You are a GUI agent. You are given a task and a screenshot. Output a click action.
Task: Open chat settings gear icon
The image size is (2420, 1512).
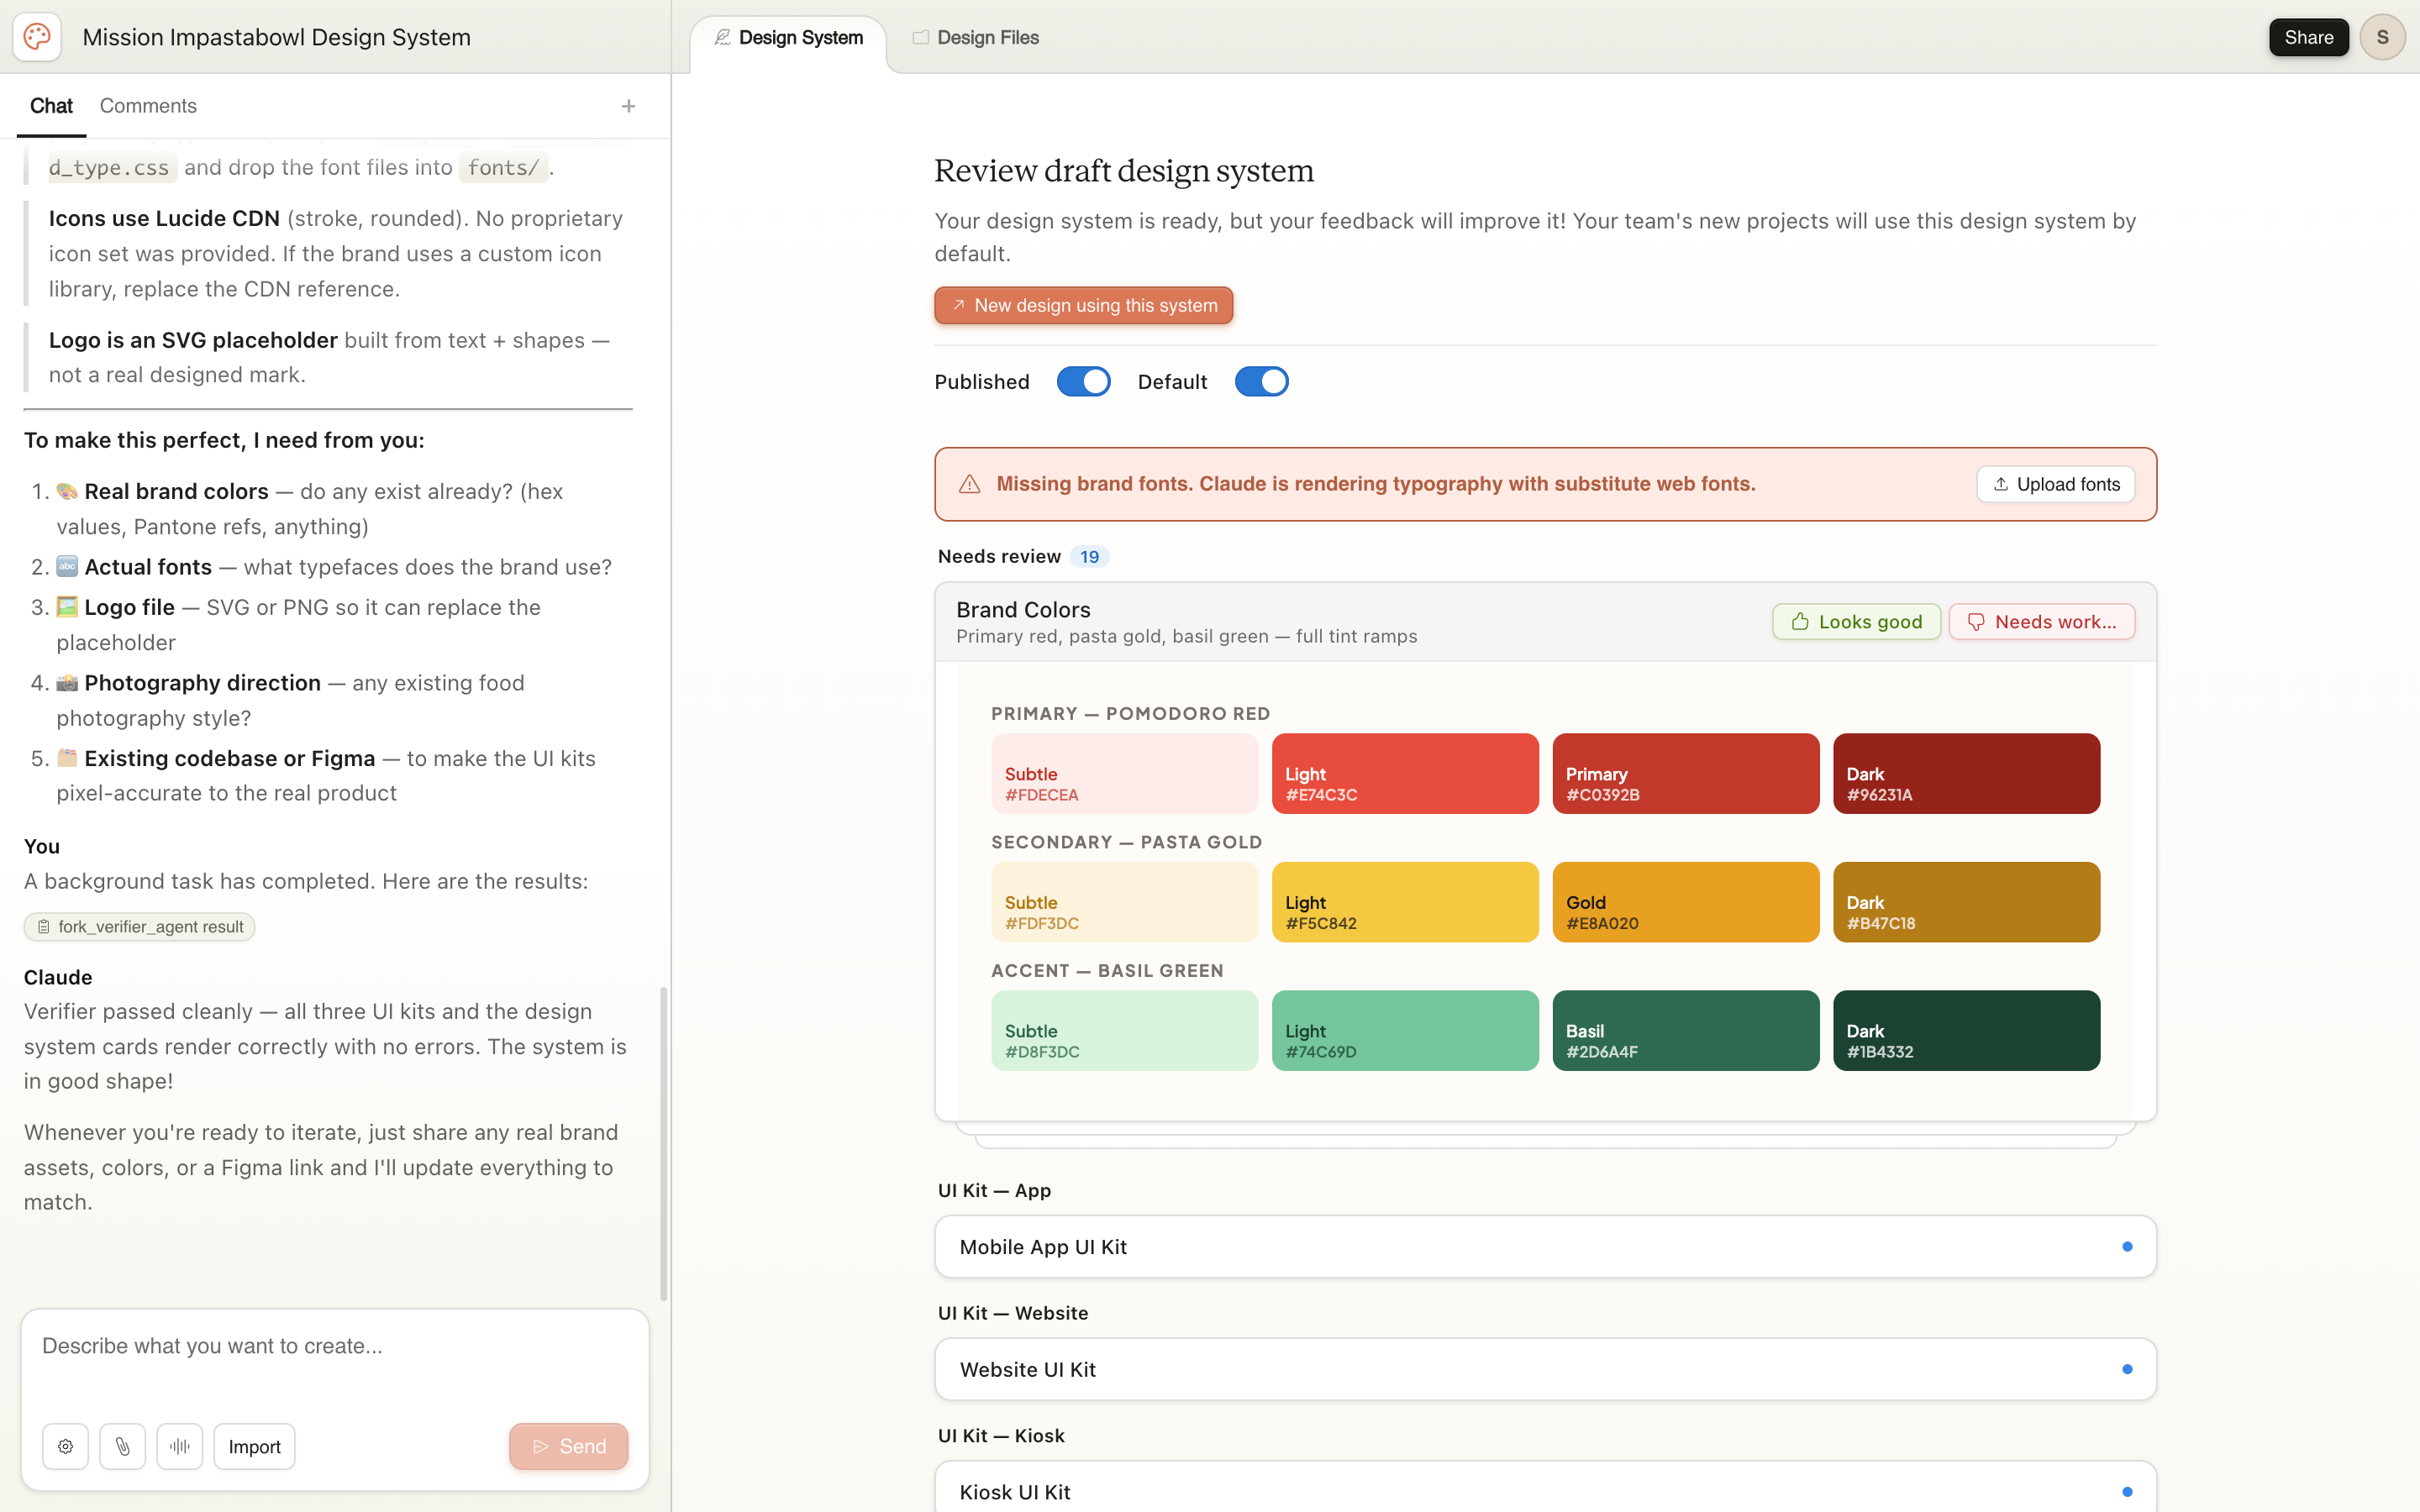tap(66, 1446)
